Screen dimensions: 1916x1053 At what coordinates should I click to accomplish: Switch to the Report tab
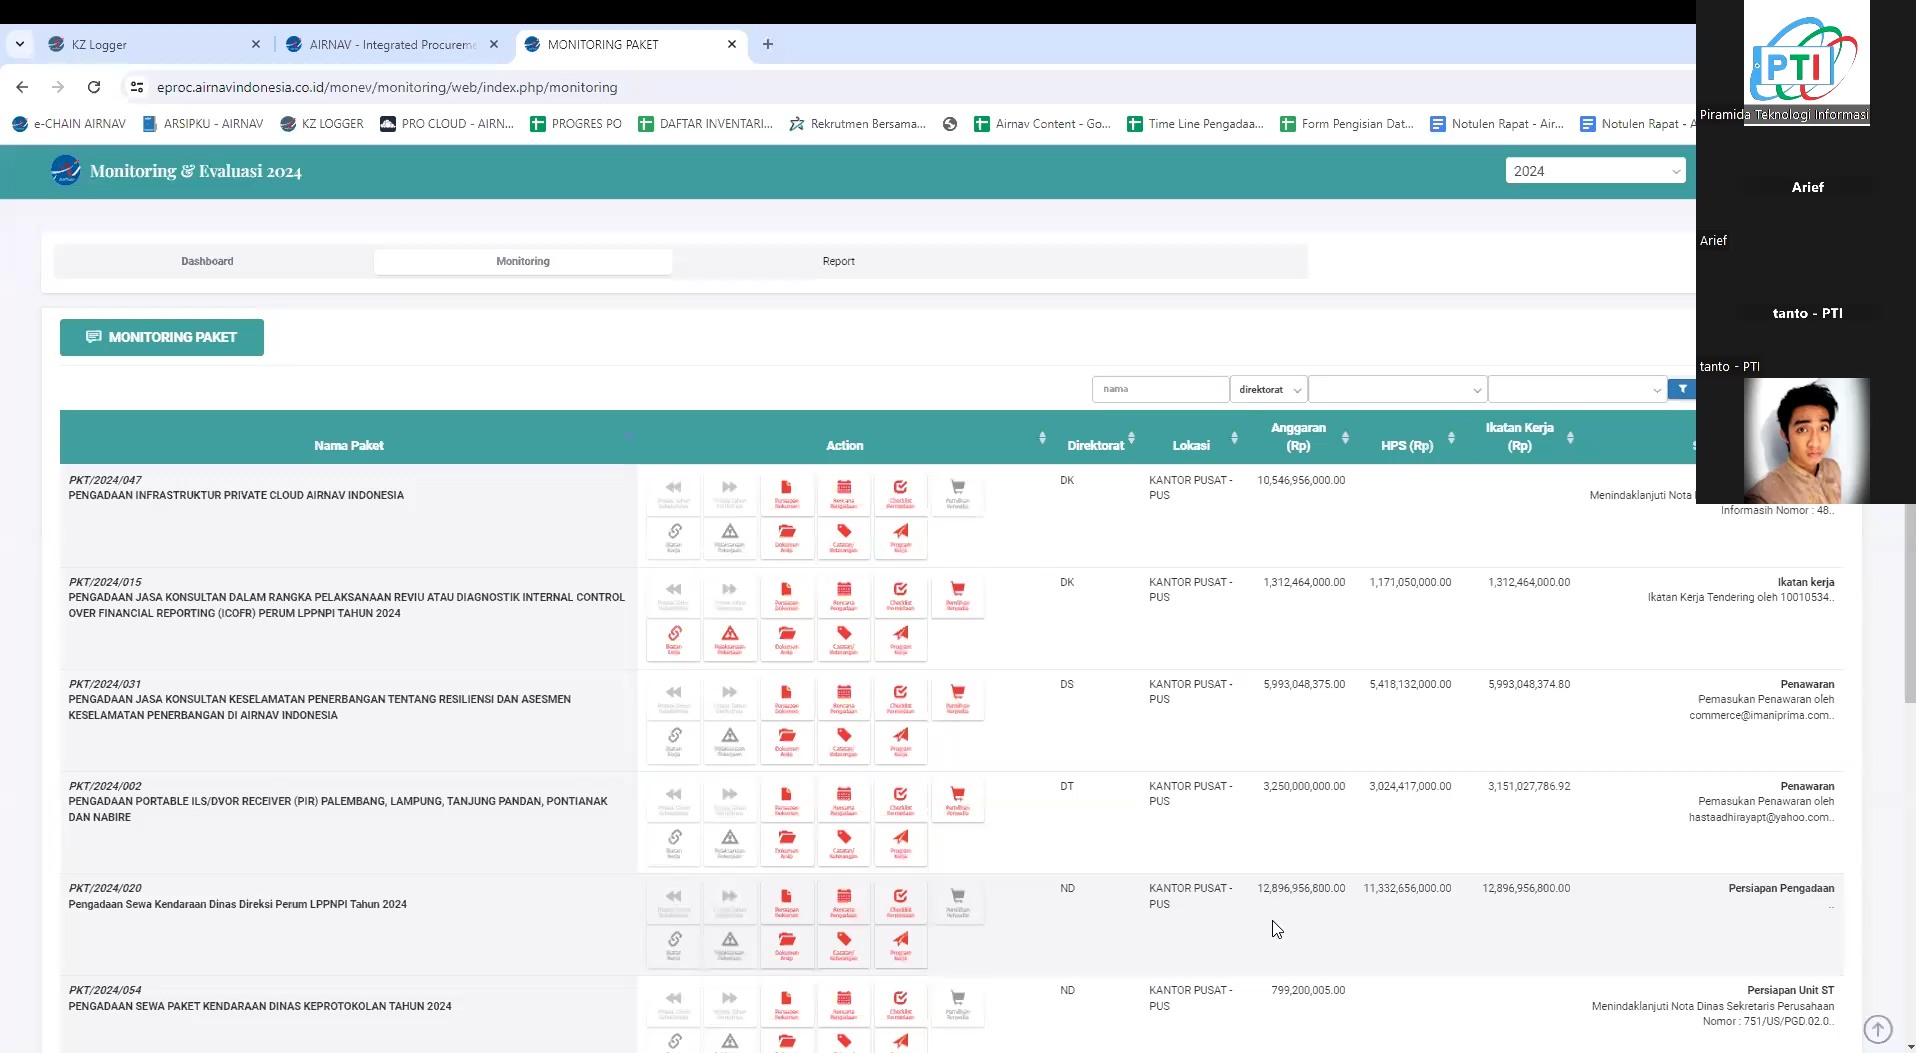pyautogui.click(x=838, y=261)
